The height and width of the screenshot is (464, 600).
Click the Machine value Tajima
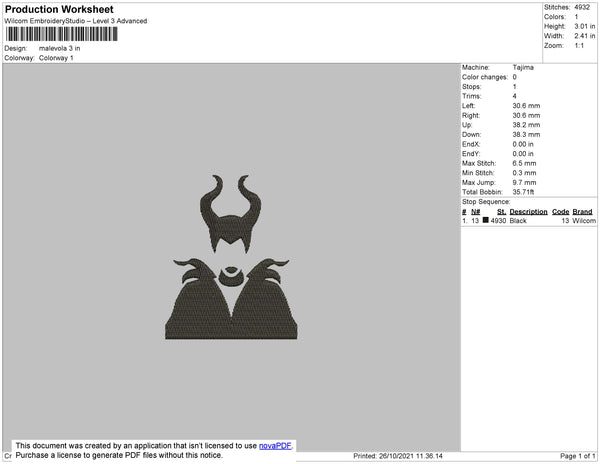click(523, 67)
